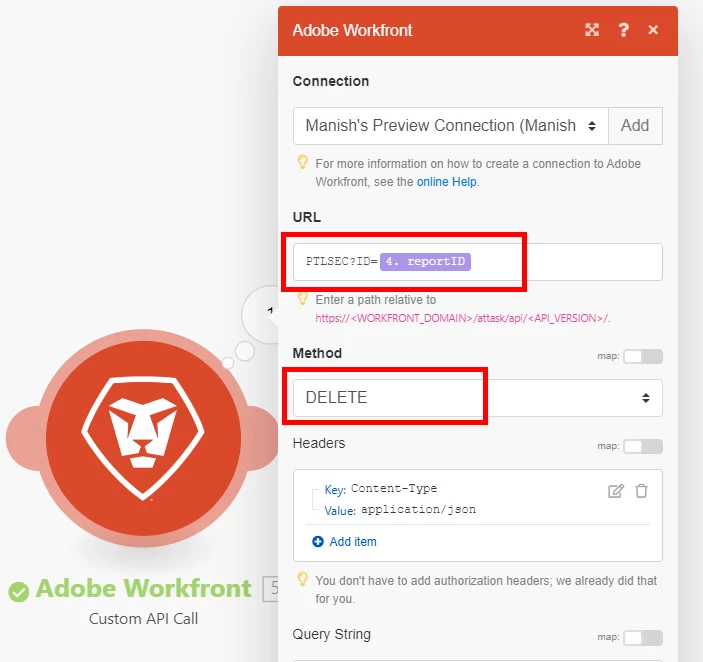Edit the Content-Type header item
Image resolution: width=703 pixels, height=662 pixels.
[x=616, y=491]
